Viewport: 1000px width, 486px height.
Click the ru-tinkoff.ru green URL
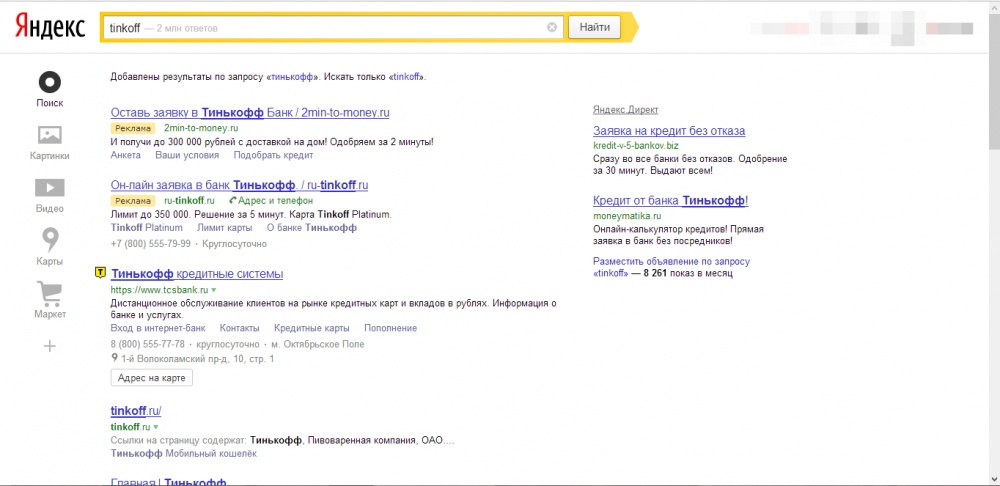[x=189, y=201]
